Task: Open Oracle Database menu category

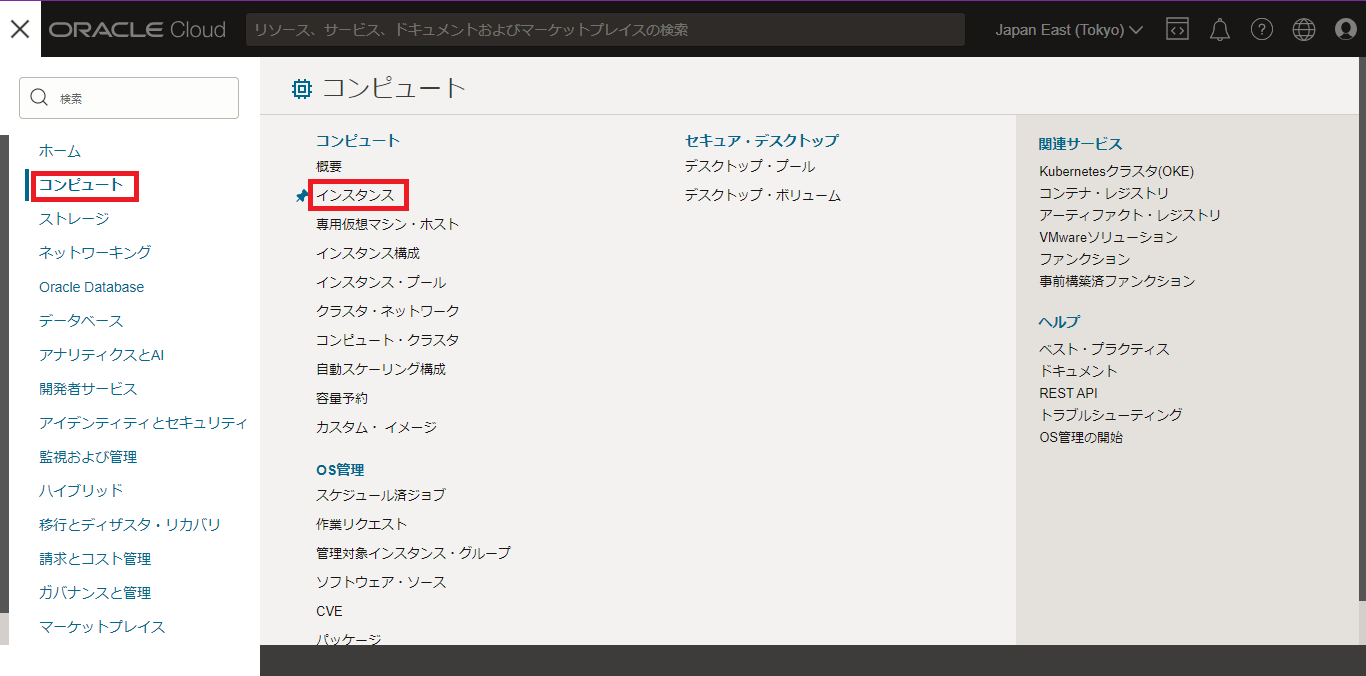Action: pos(91,287)
